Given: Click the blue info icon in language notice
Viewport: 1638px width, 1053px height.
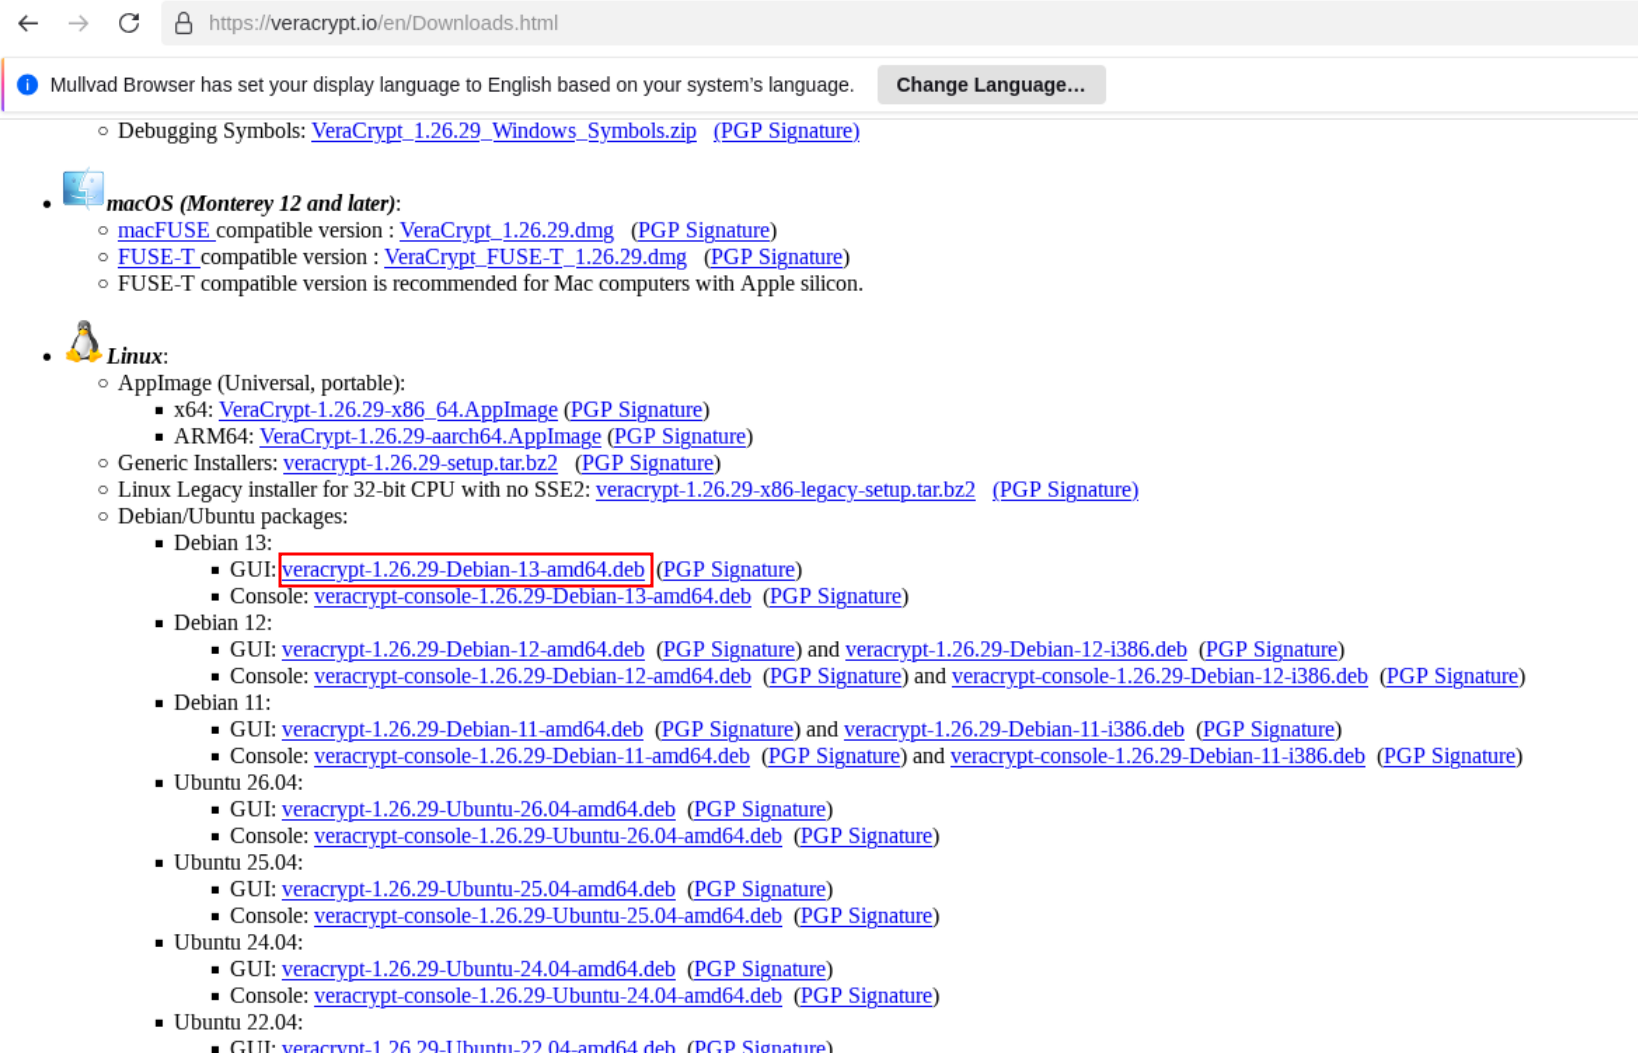Looking at the screenshot, I should click(x=28, y=85).
